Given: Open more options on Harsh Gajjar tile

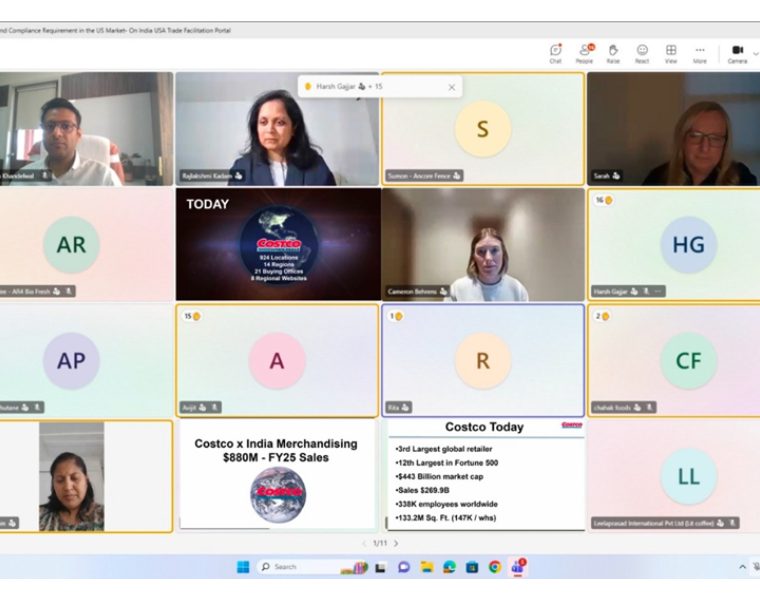Looking at the screenshot, I should pyautogui.click(x=657, y=291).
